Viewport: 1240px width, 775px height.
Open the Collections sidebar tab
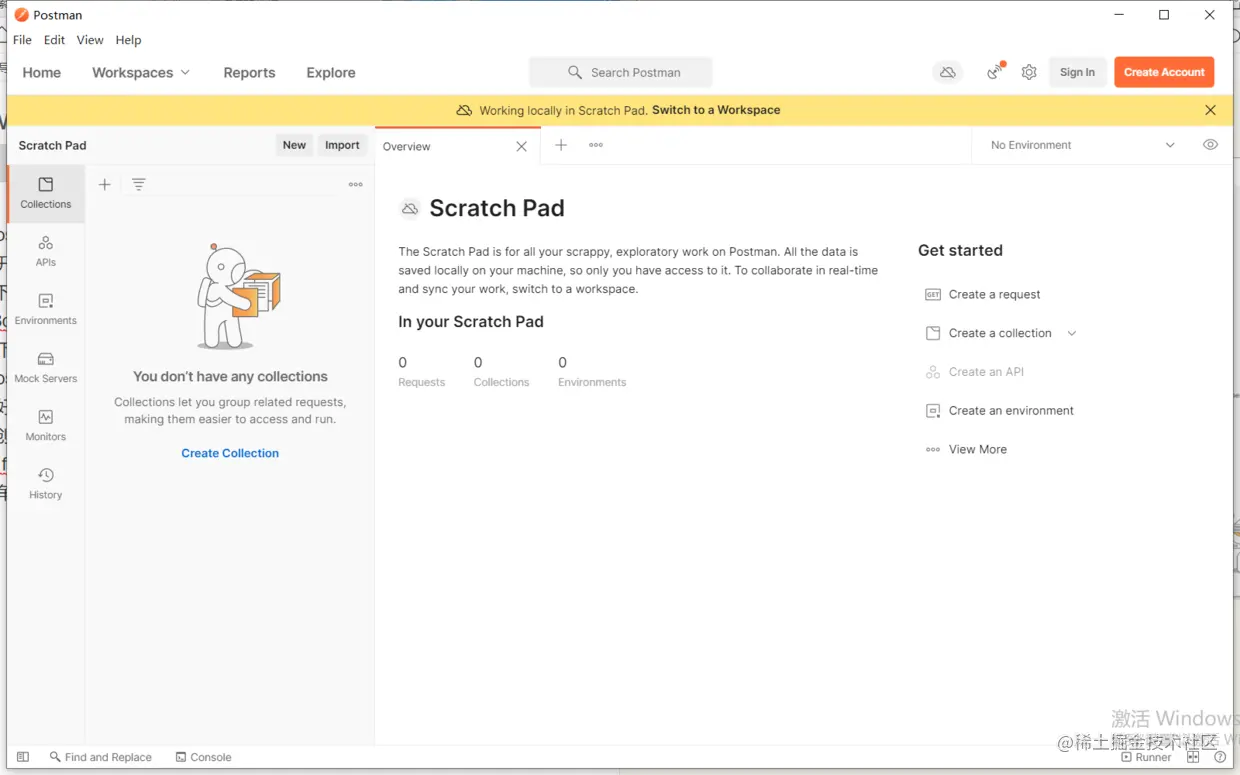[x=46, y=193]
